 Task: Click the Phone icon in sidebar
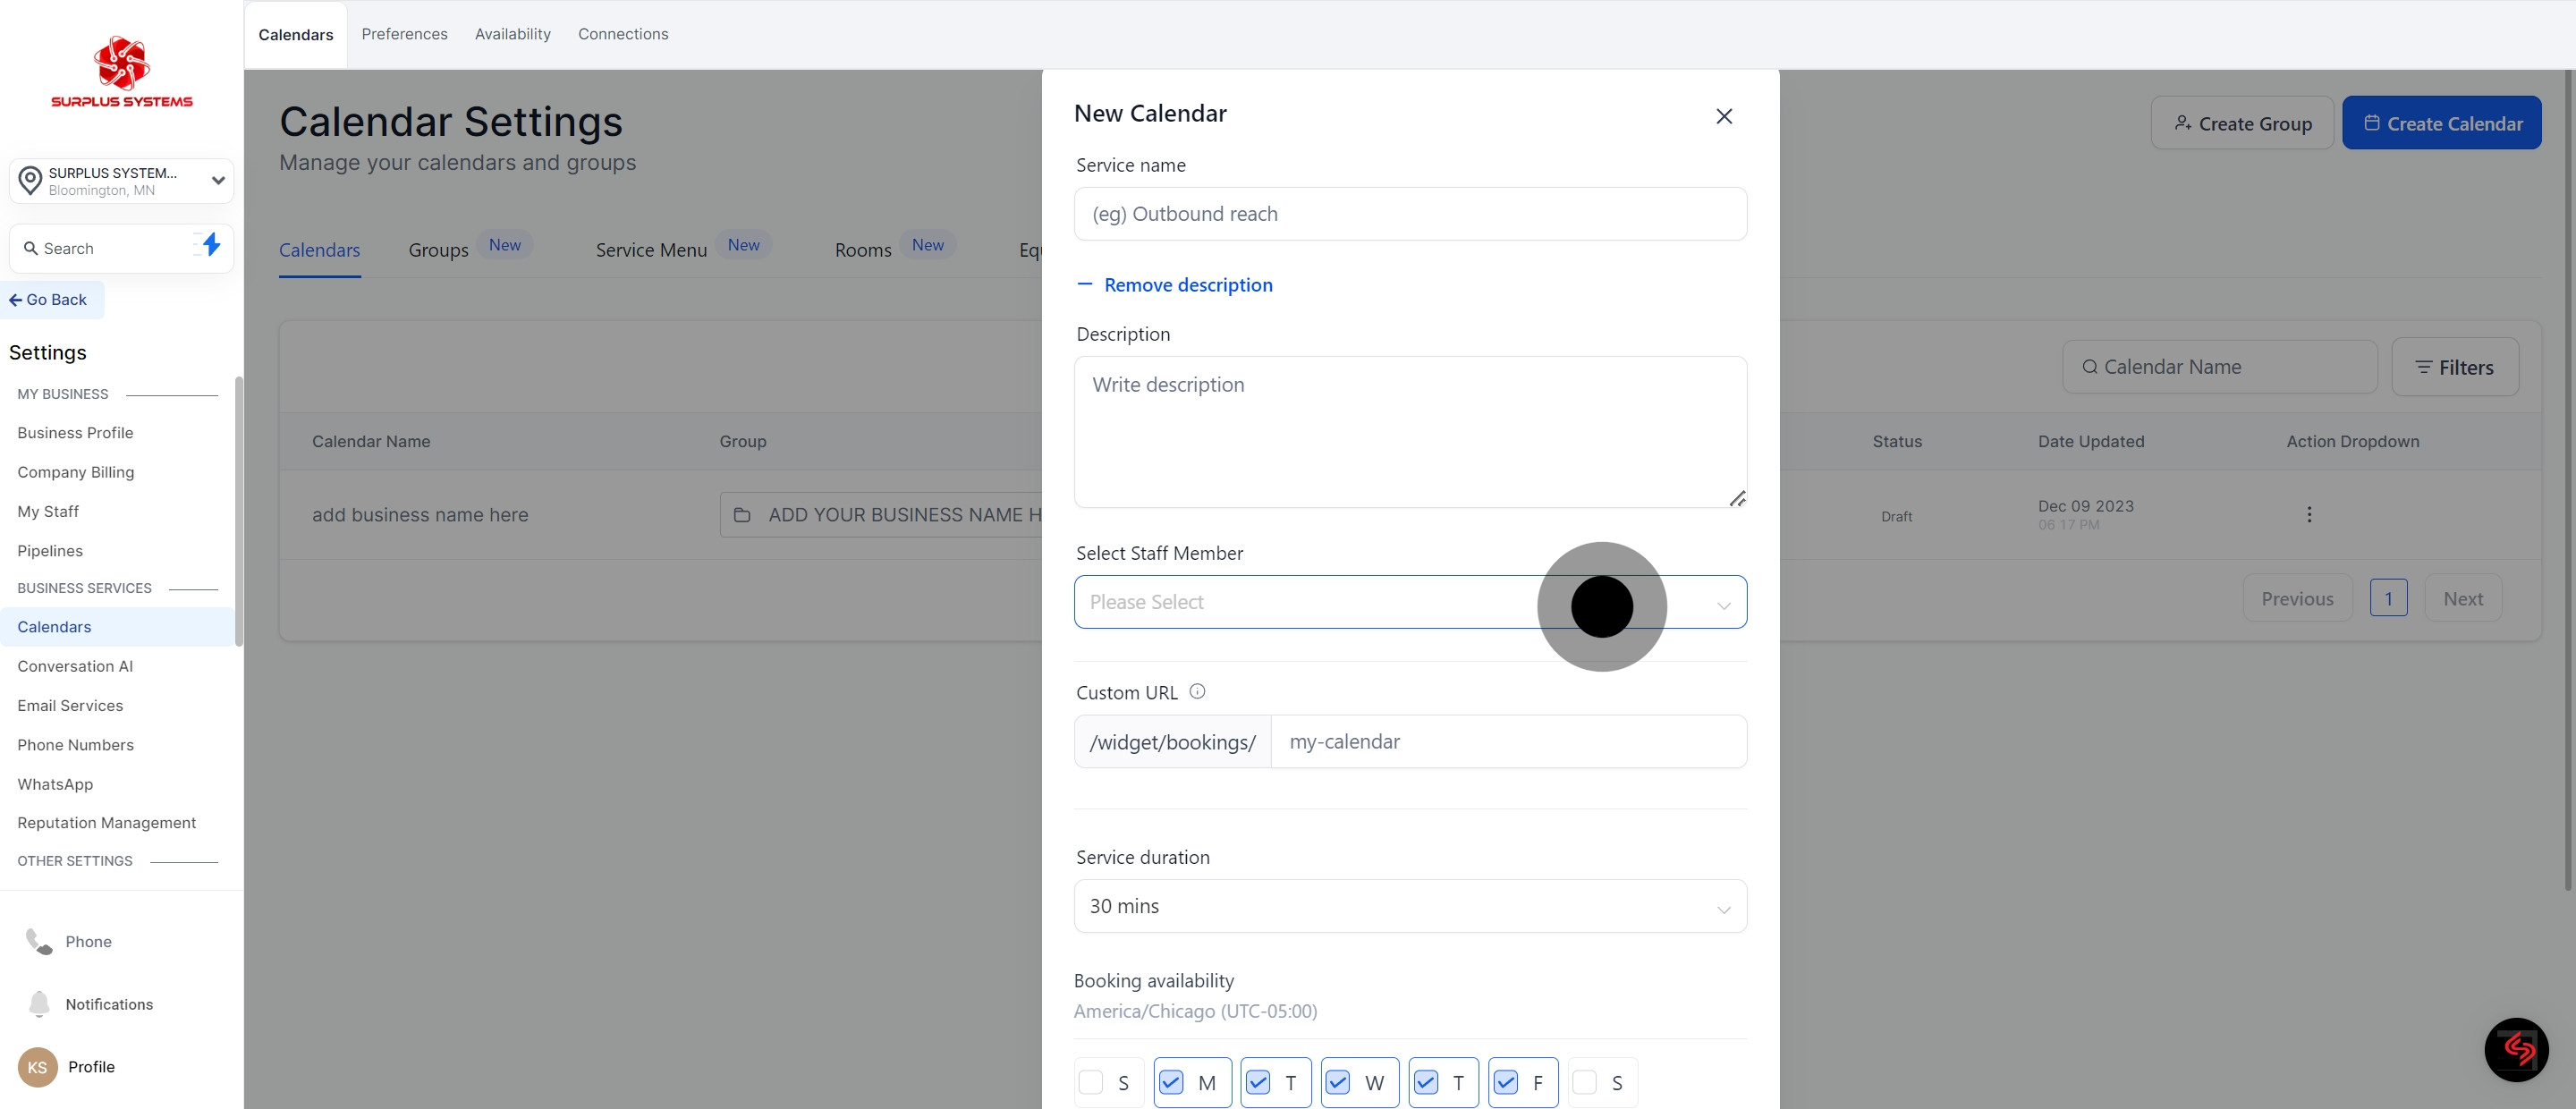(x=39, y=941)
